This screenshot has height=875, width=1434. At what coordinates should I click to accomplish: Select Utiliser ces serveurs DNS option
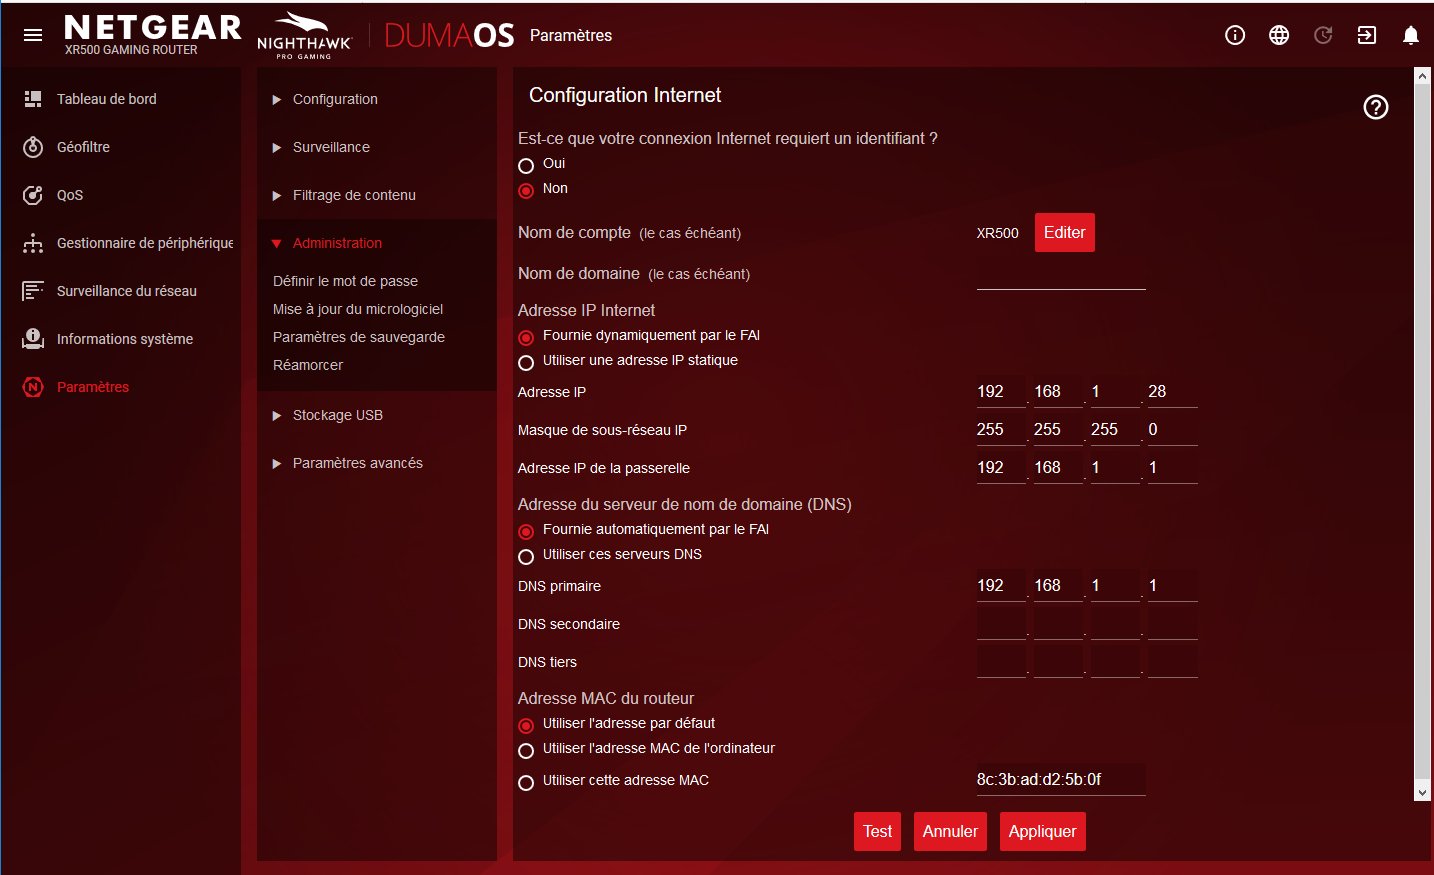(x=526, y=557)
